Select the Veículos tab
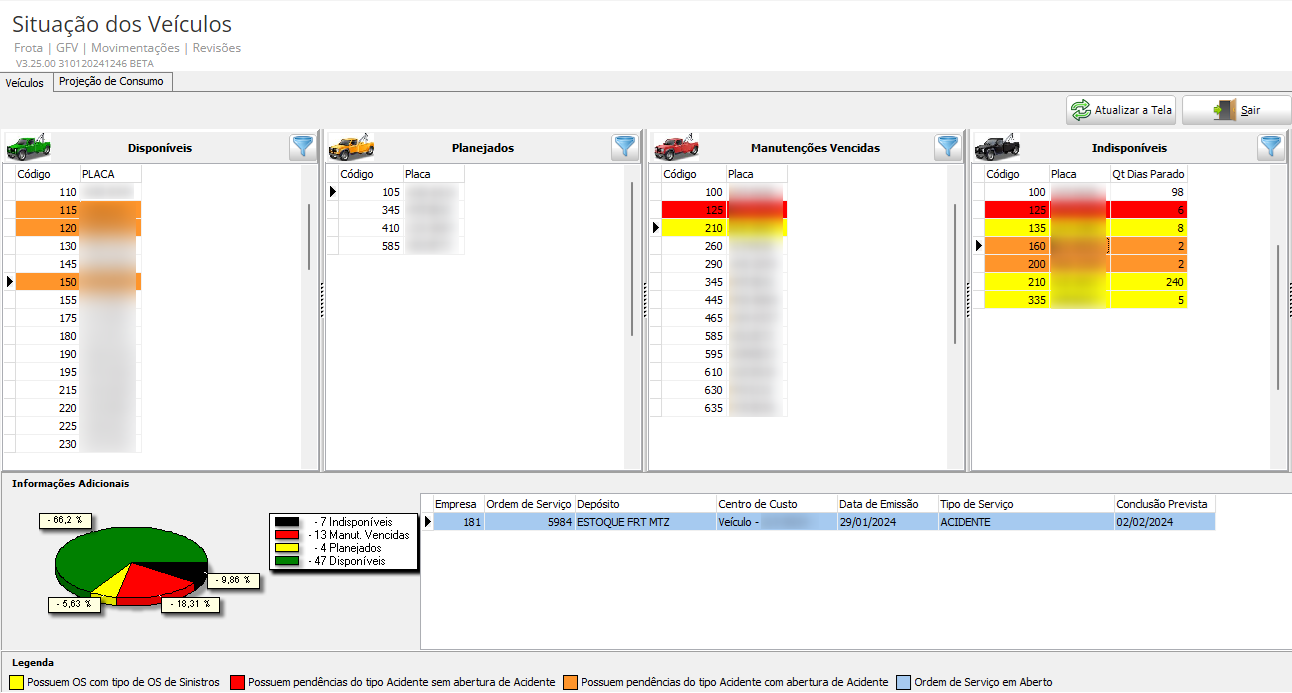 (25, 83)
